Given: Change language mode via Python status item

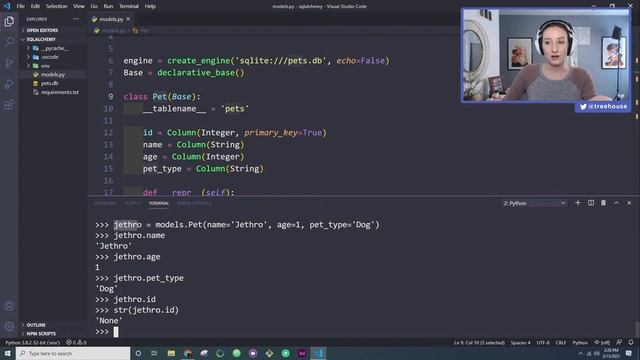Looking at the screenshot, I should (x=580, y=342).
